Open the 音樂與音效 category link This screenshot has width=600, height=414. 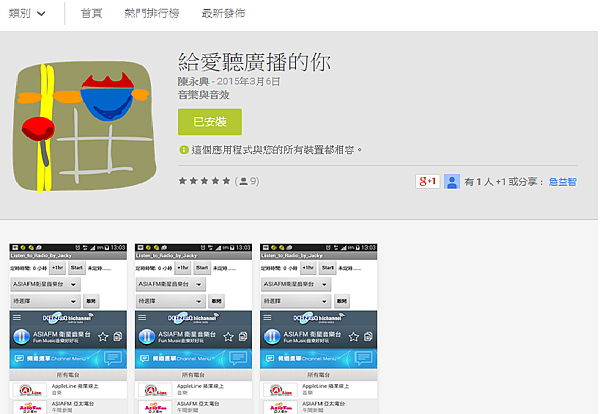pos(204,95)
